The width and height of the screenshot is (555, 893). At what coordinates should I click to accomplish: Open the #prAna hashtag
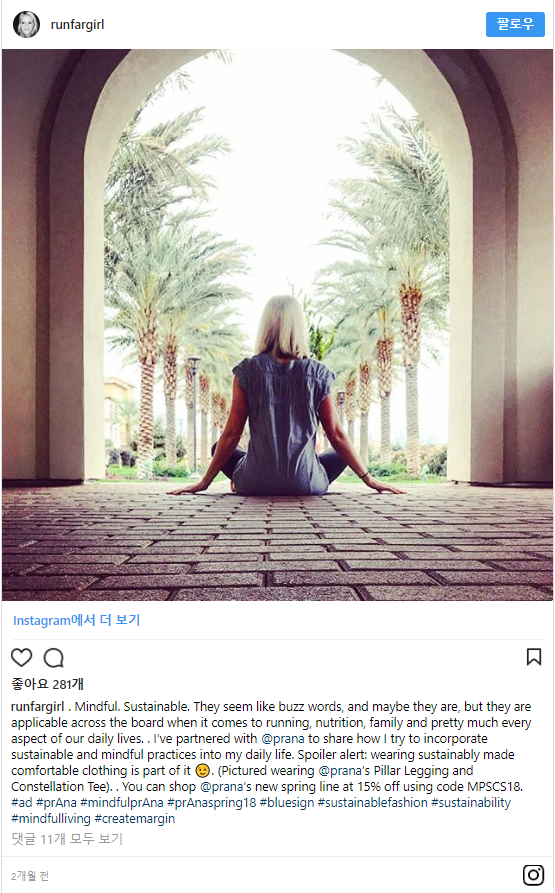pos(56,802)
